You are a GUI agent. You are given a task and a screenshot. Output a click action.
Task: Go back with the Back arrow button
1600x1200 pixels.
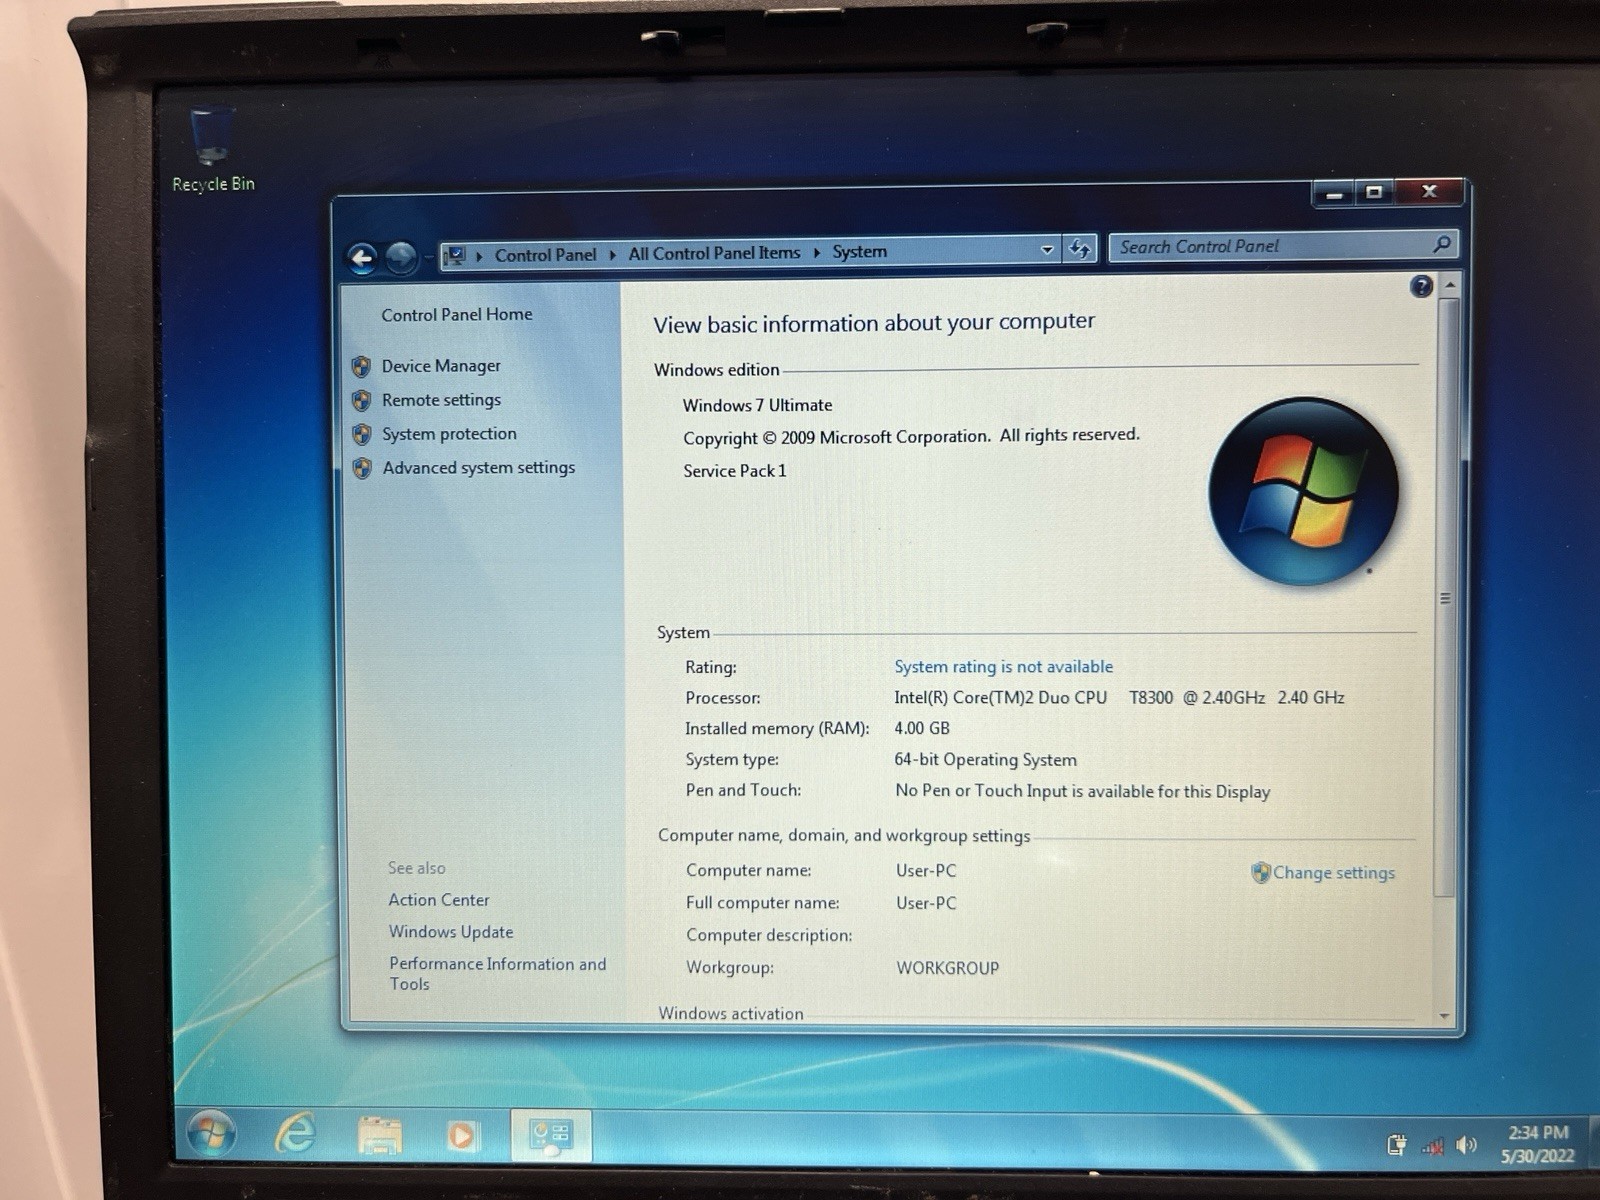[x=362, y=259]
